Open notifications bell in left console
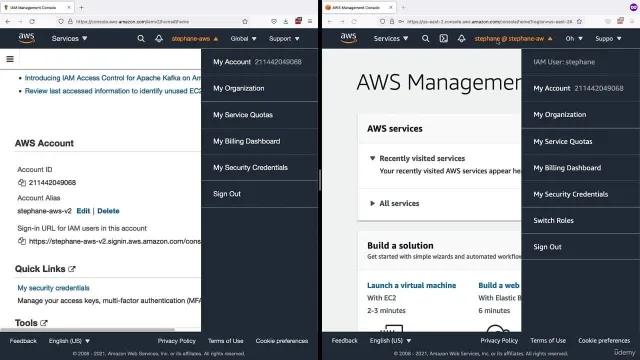Viewport: 640px width, 360px height. [x=159, y=38]
